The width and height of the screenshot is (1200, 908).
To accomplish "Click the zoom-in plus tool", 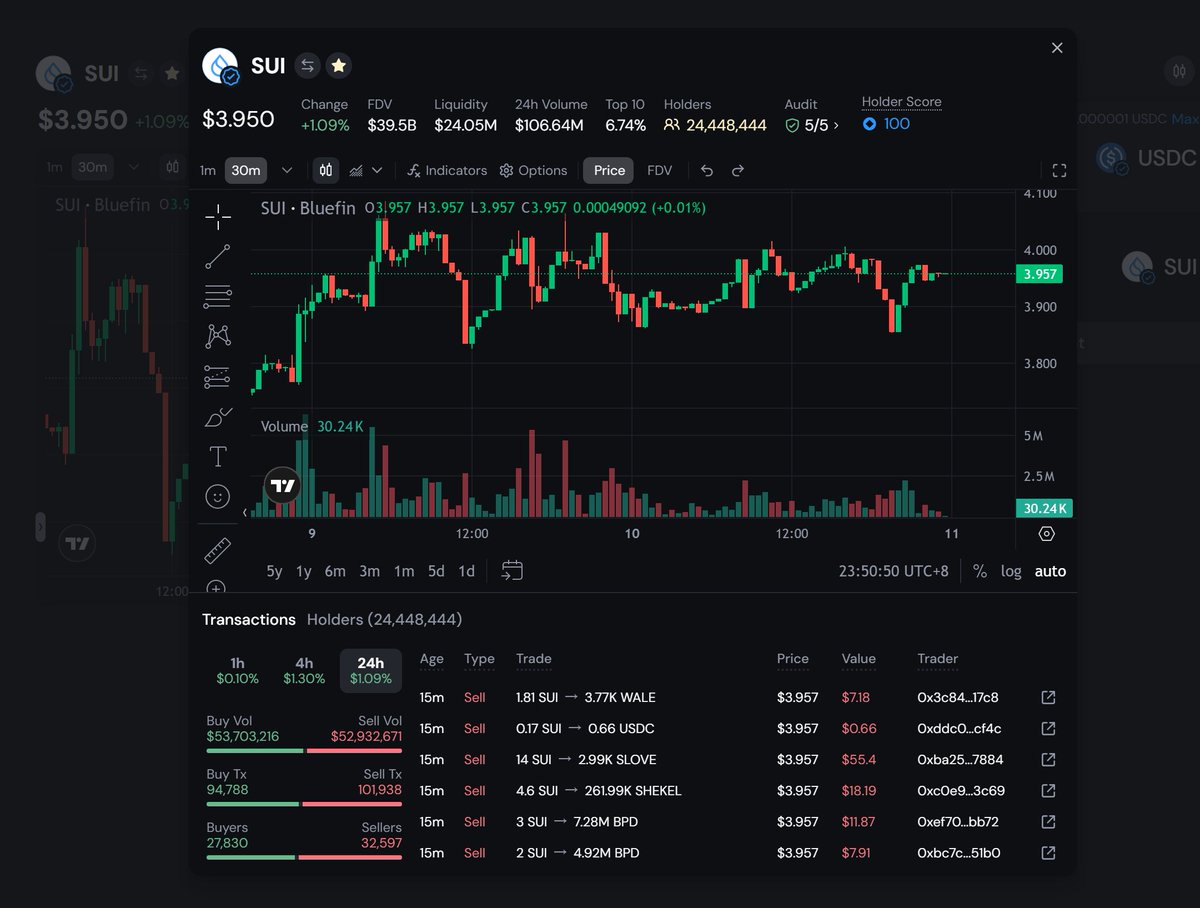I will click(217, 586).
